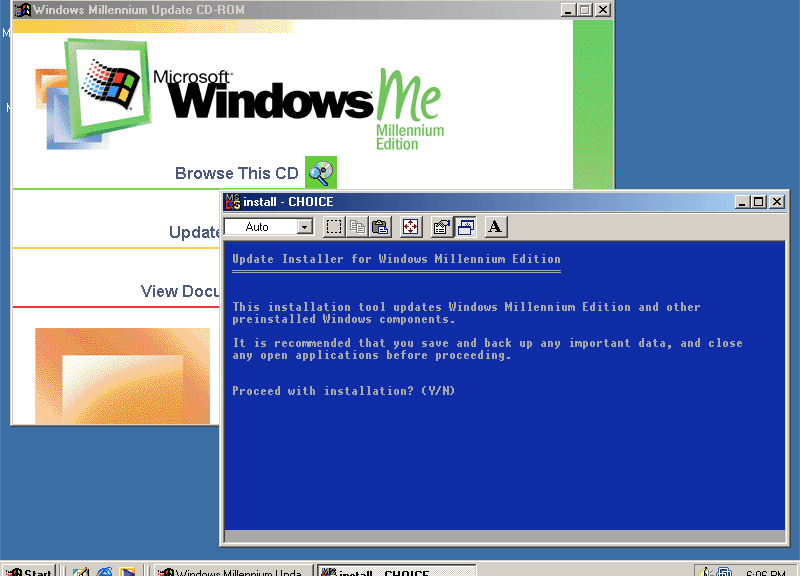The height and width of the screenshot is (576, 800).
Task: Open the system menu icon of Windows Millennium Update window
Action: click(x=23, y=10)
